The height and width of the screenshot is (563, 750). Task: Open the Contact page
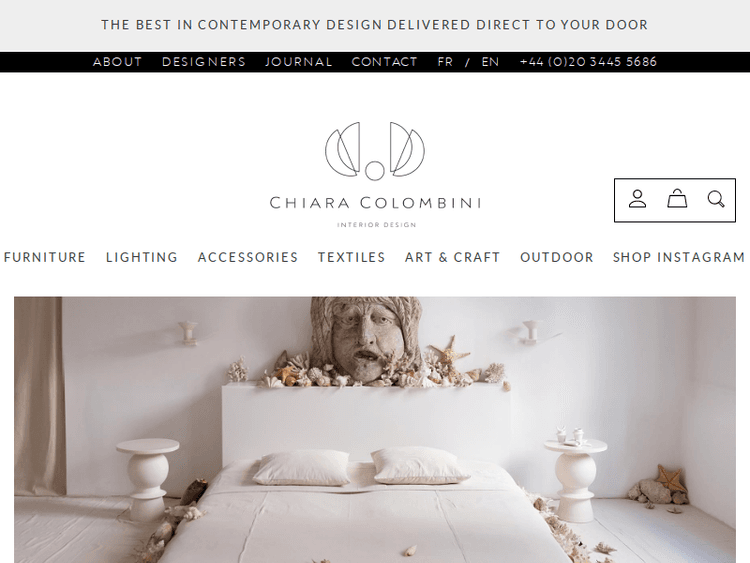click(385, 62)
